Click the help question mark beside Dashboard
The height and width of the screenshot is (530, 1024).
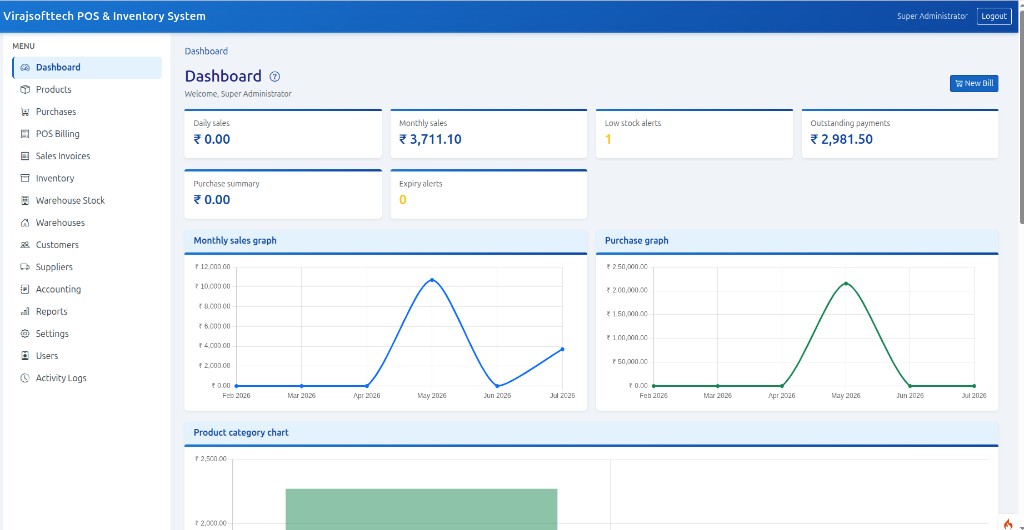275,76
